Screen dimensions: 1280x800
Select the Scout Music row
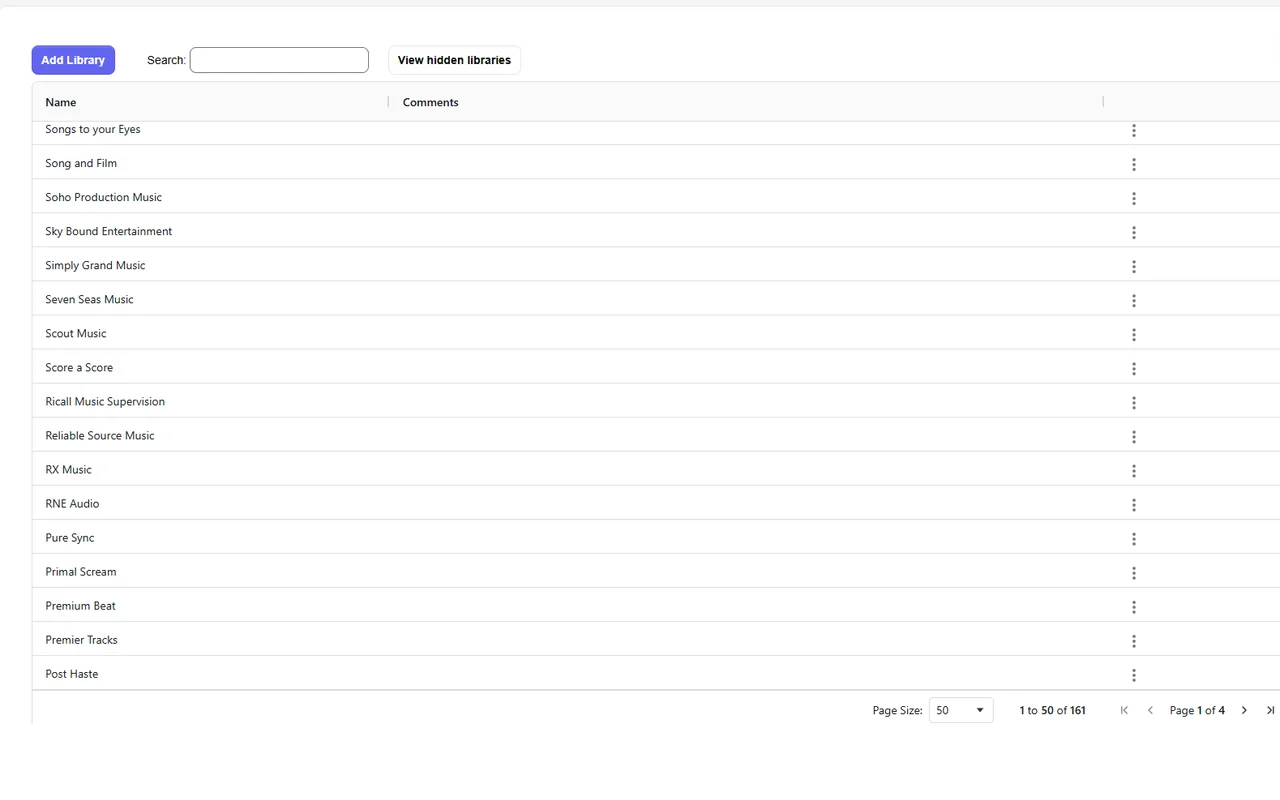click(x=656, y=333)
